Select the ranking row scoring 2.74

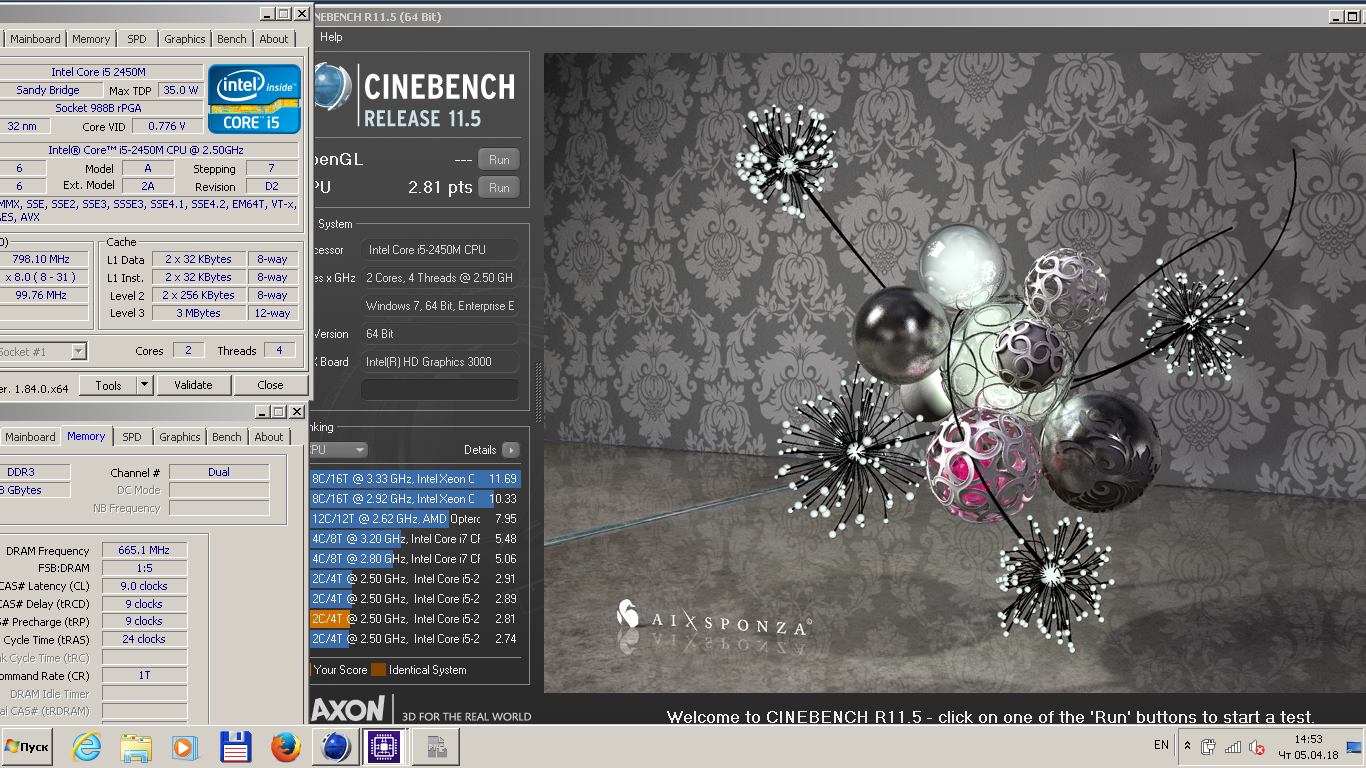point(415,639)
